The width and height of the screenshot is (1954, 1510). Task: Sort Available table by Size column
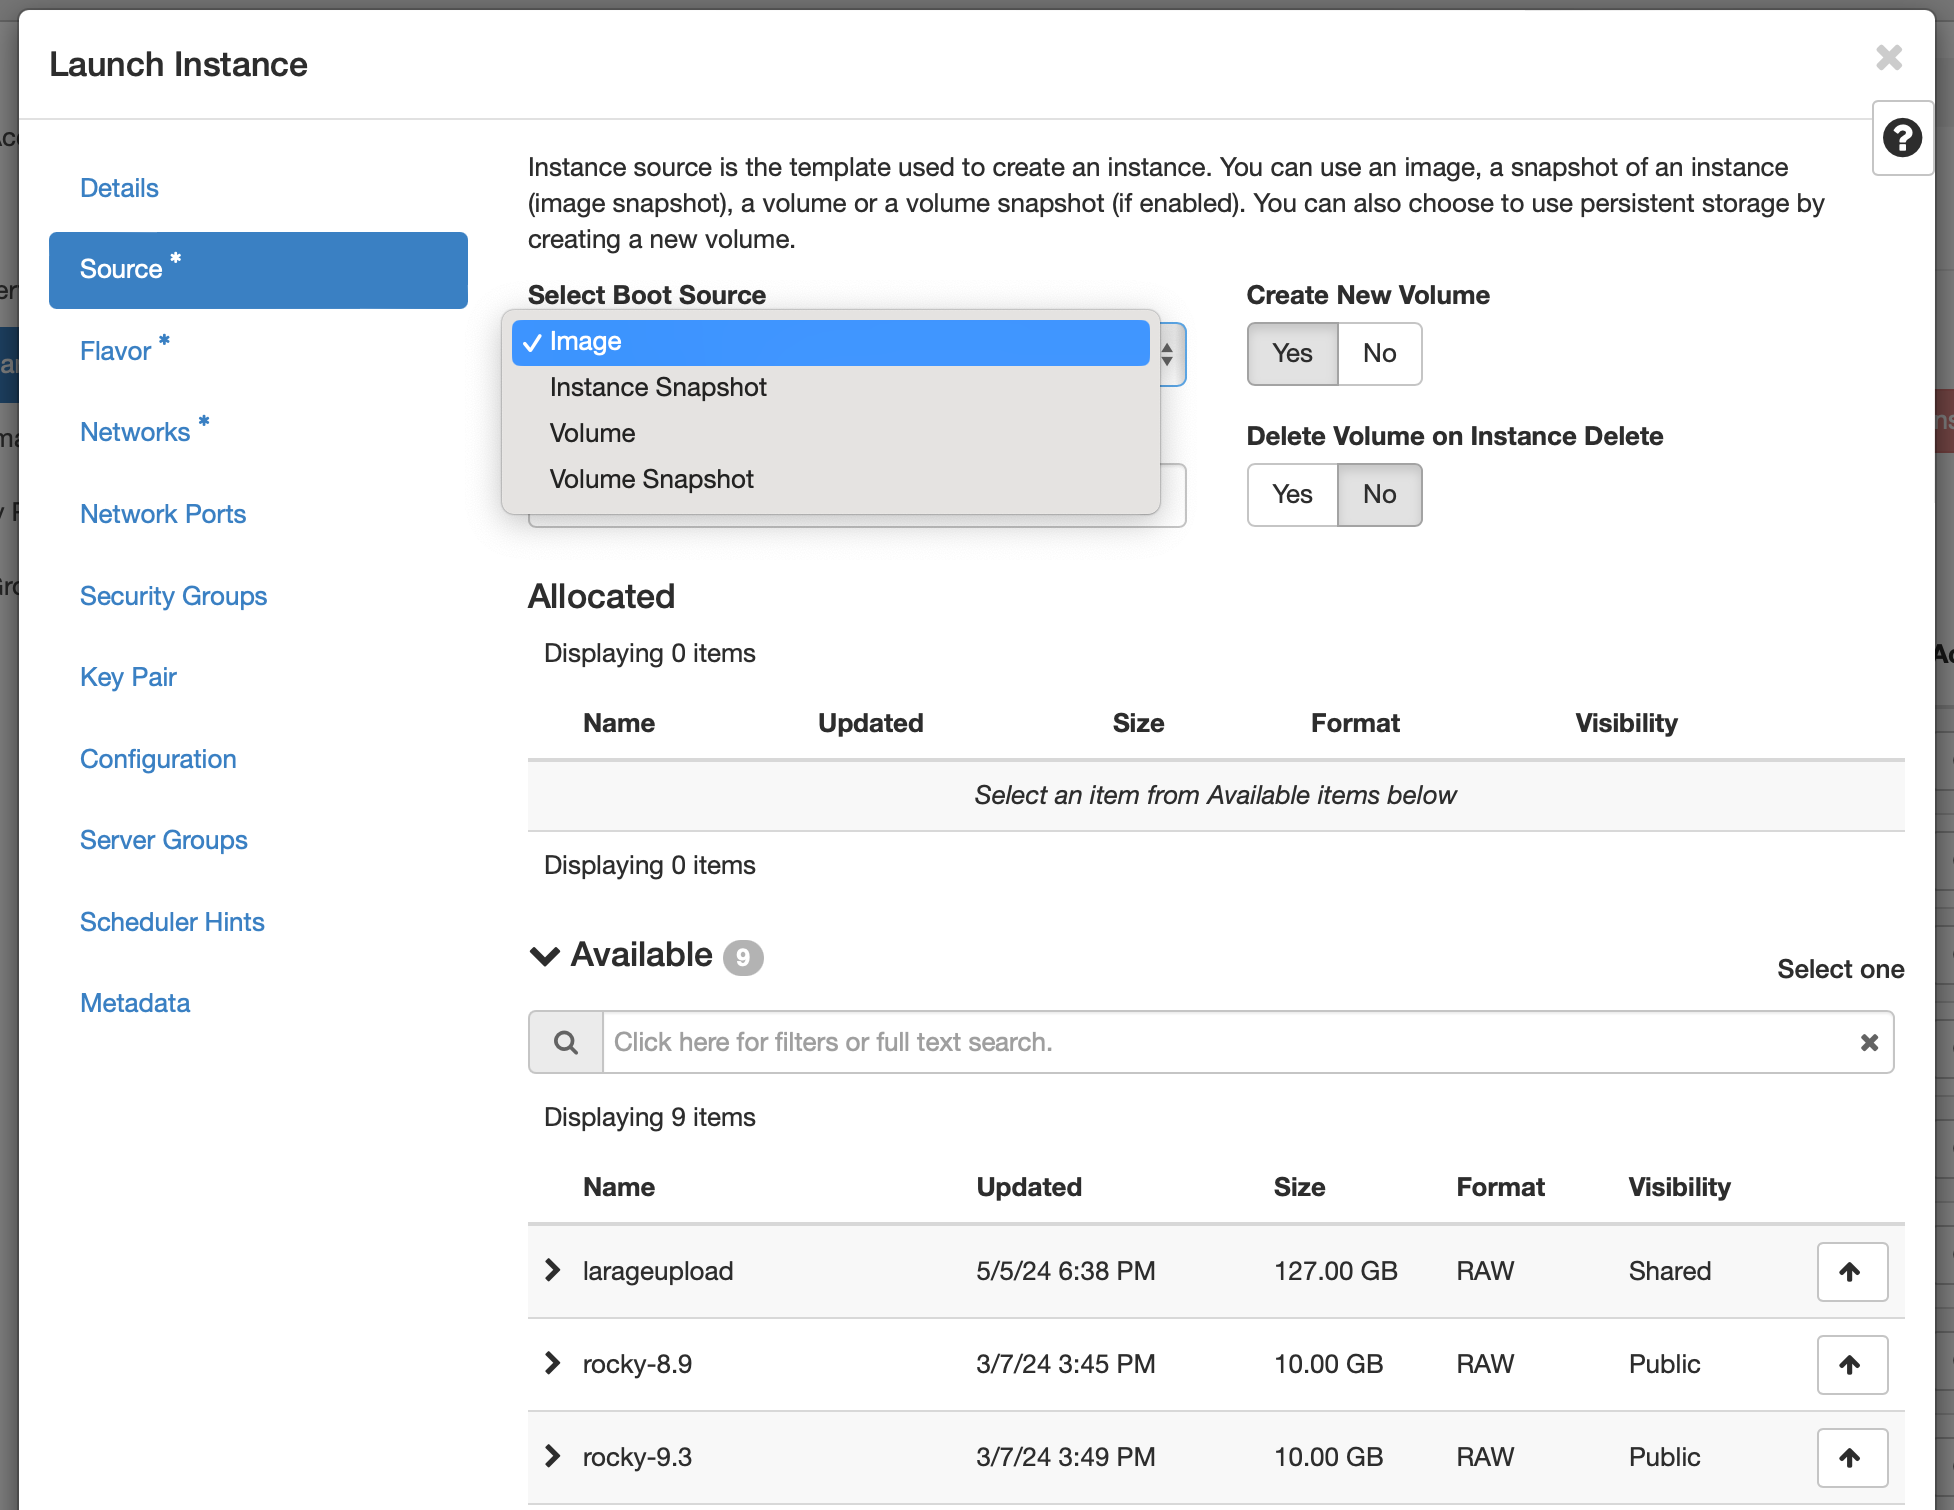(x=1299, y=1187)
